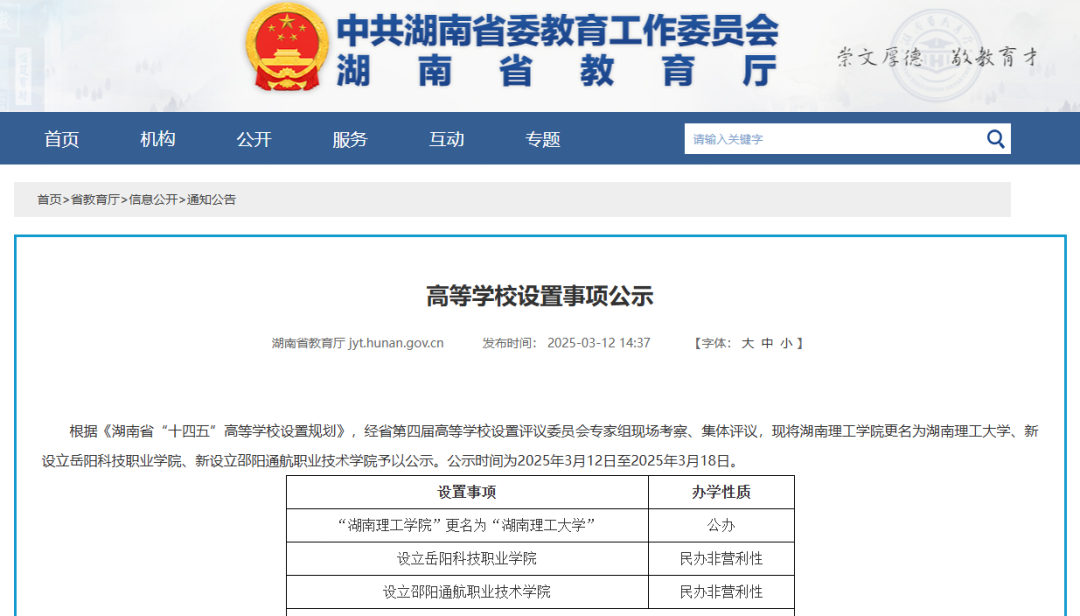
Task: Set font size to small (小)
Action: (x=786, y=343)
